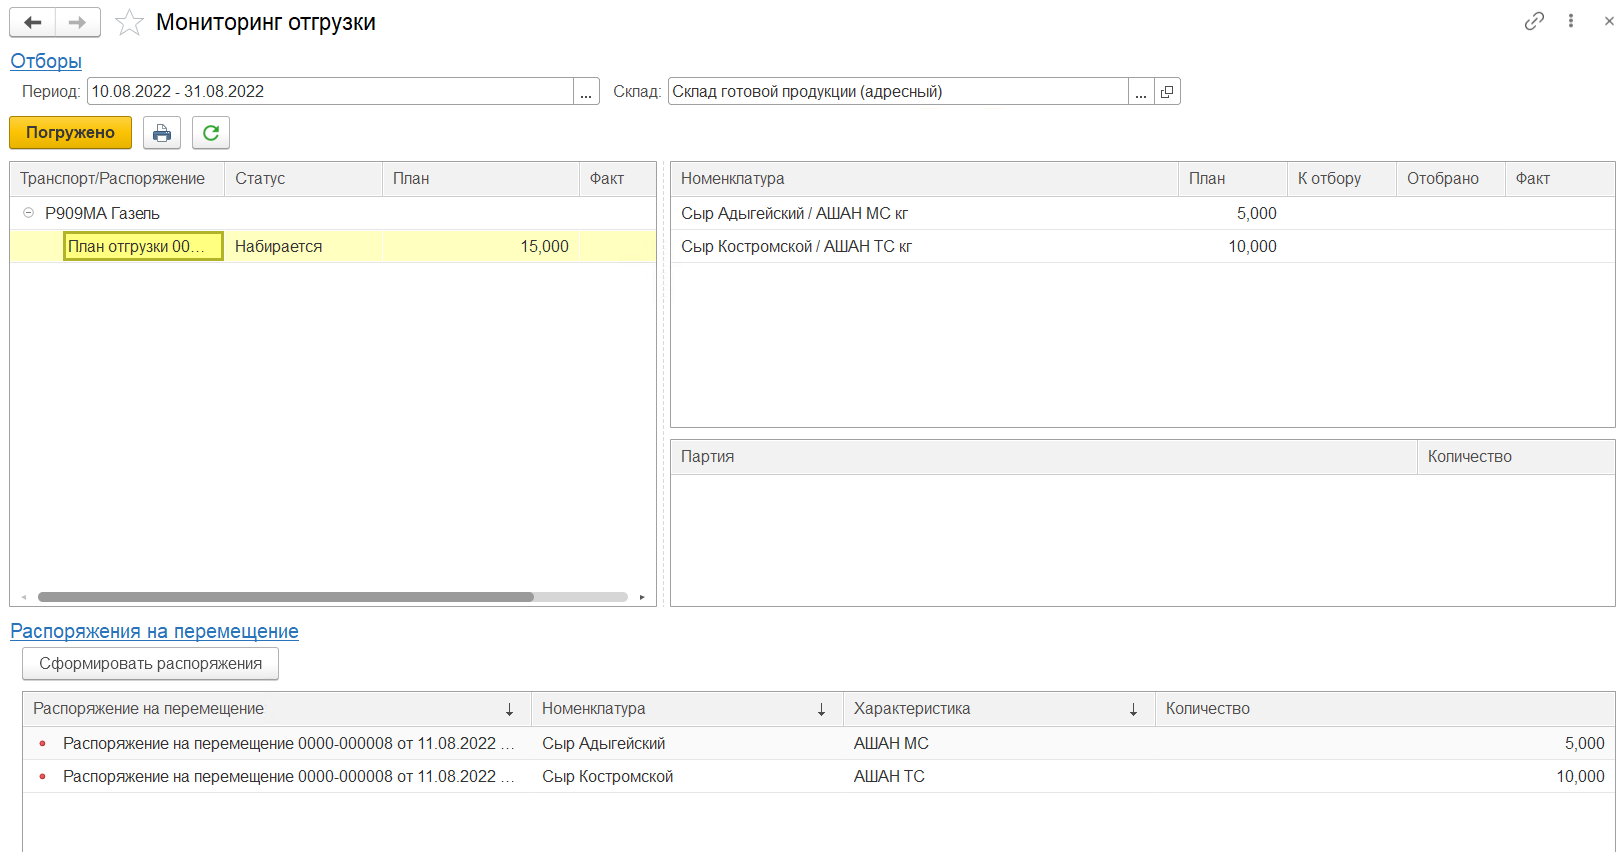Select the Сыр Костромской / АШАН ТС row

coord(796,247)
